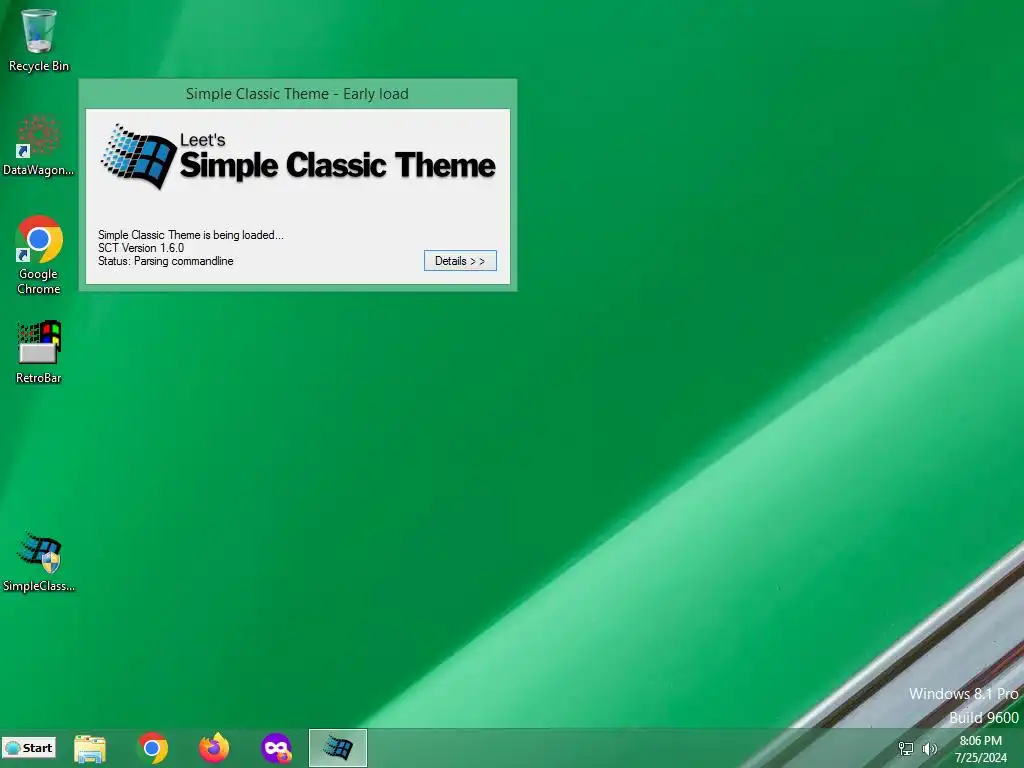
Task: Open the purple mask browser taskbar icon
Action: pos(276,748)
